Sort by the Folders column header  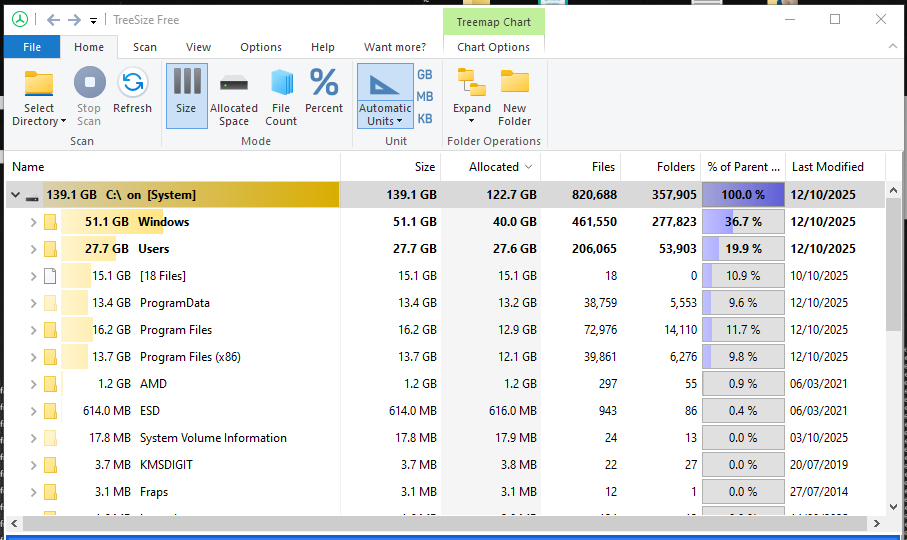click(661, 167)
